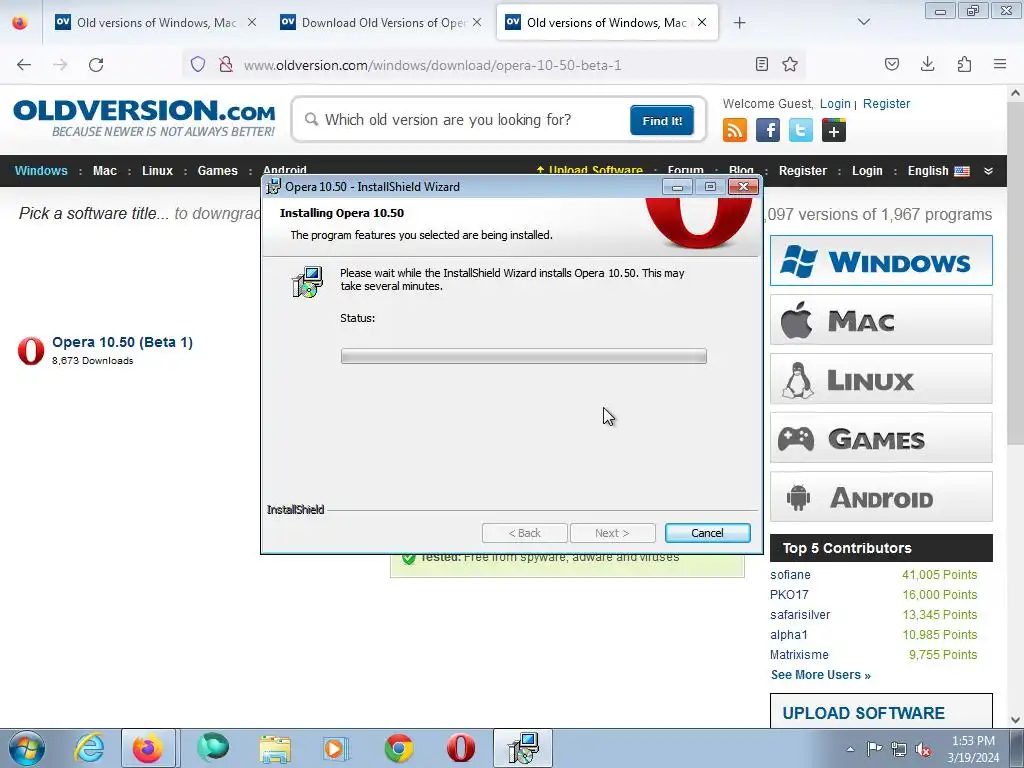The height and width of the screenshot is (768, 1024).
Task: Click the Upload Software banner
Action: point(881,712)
